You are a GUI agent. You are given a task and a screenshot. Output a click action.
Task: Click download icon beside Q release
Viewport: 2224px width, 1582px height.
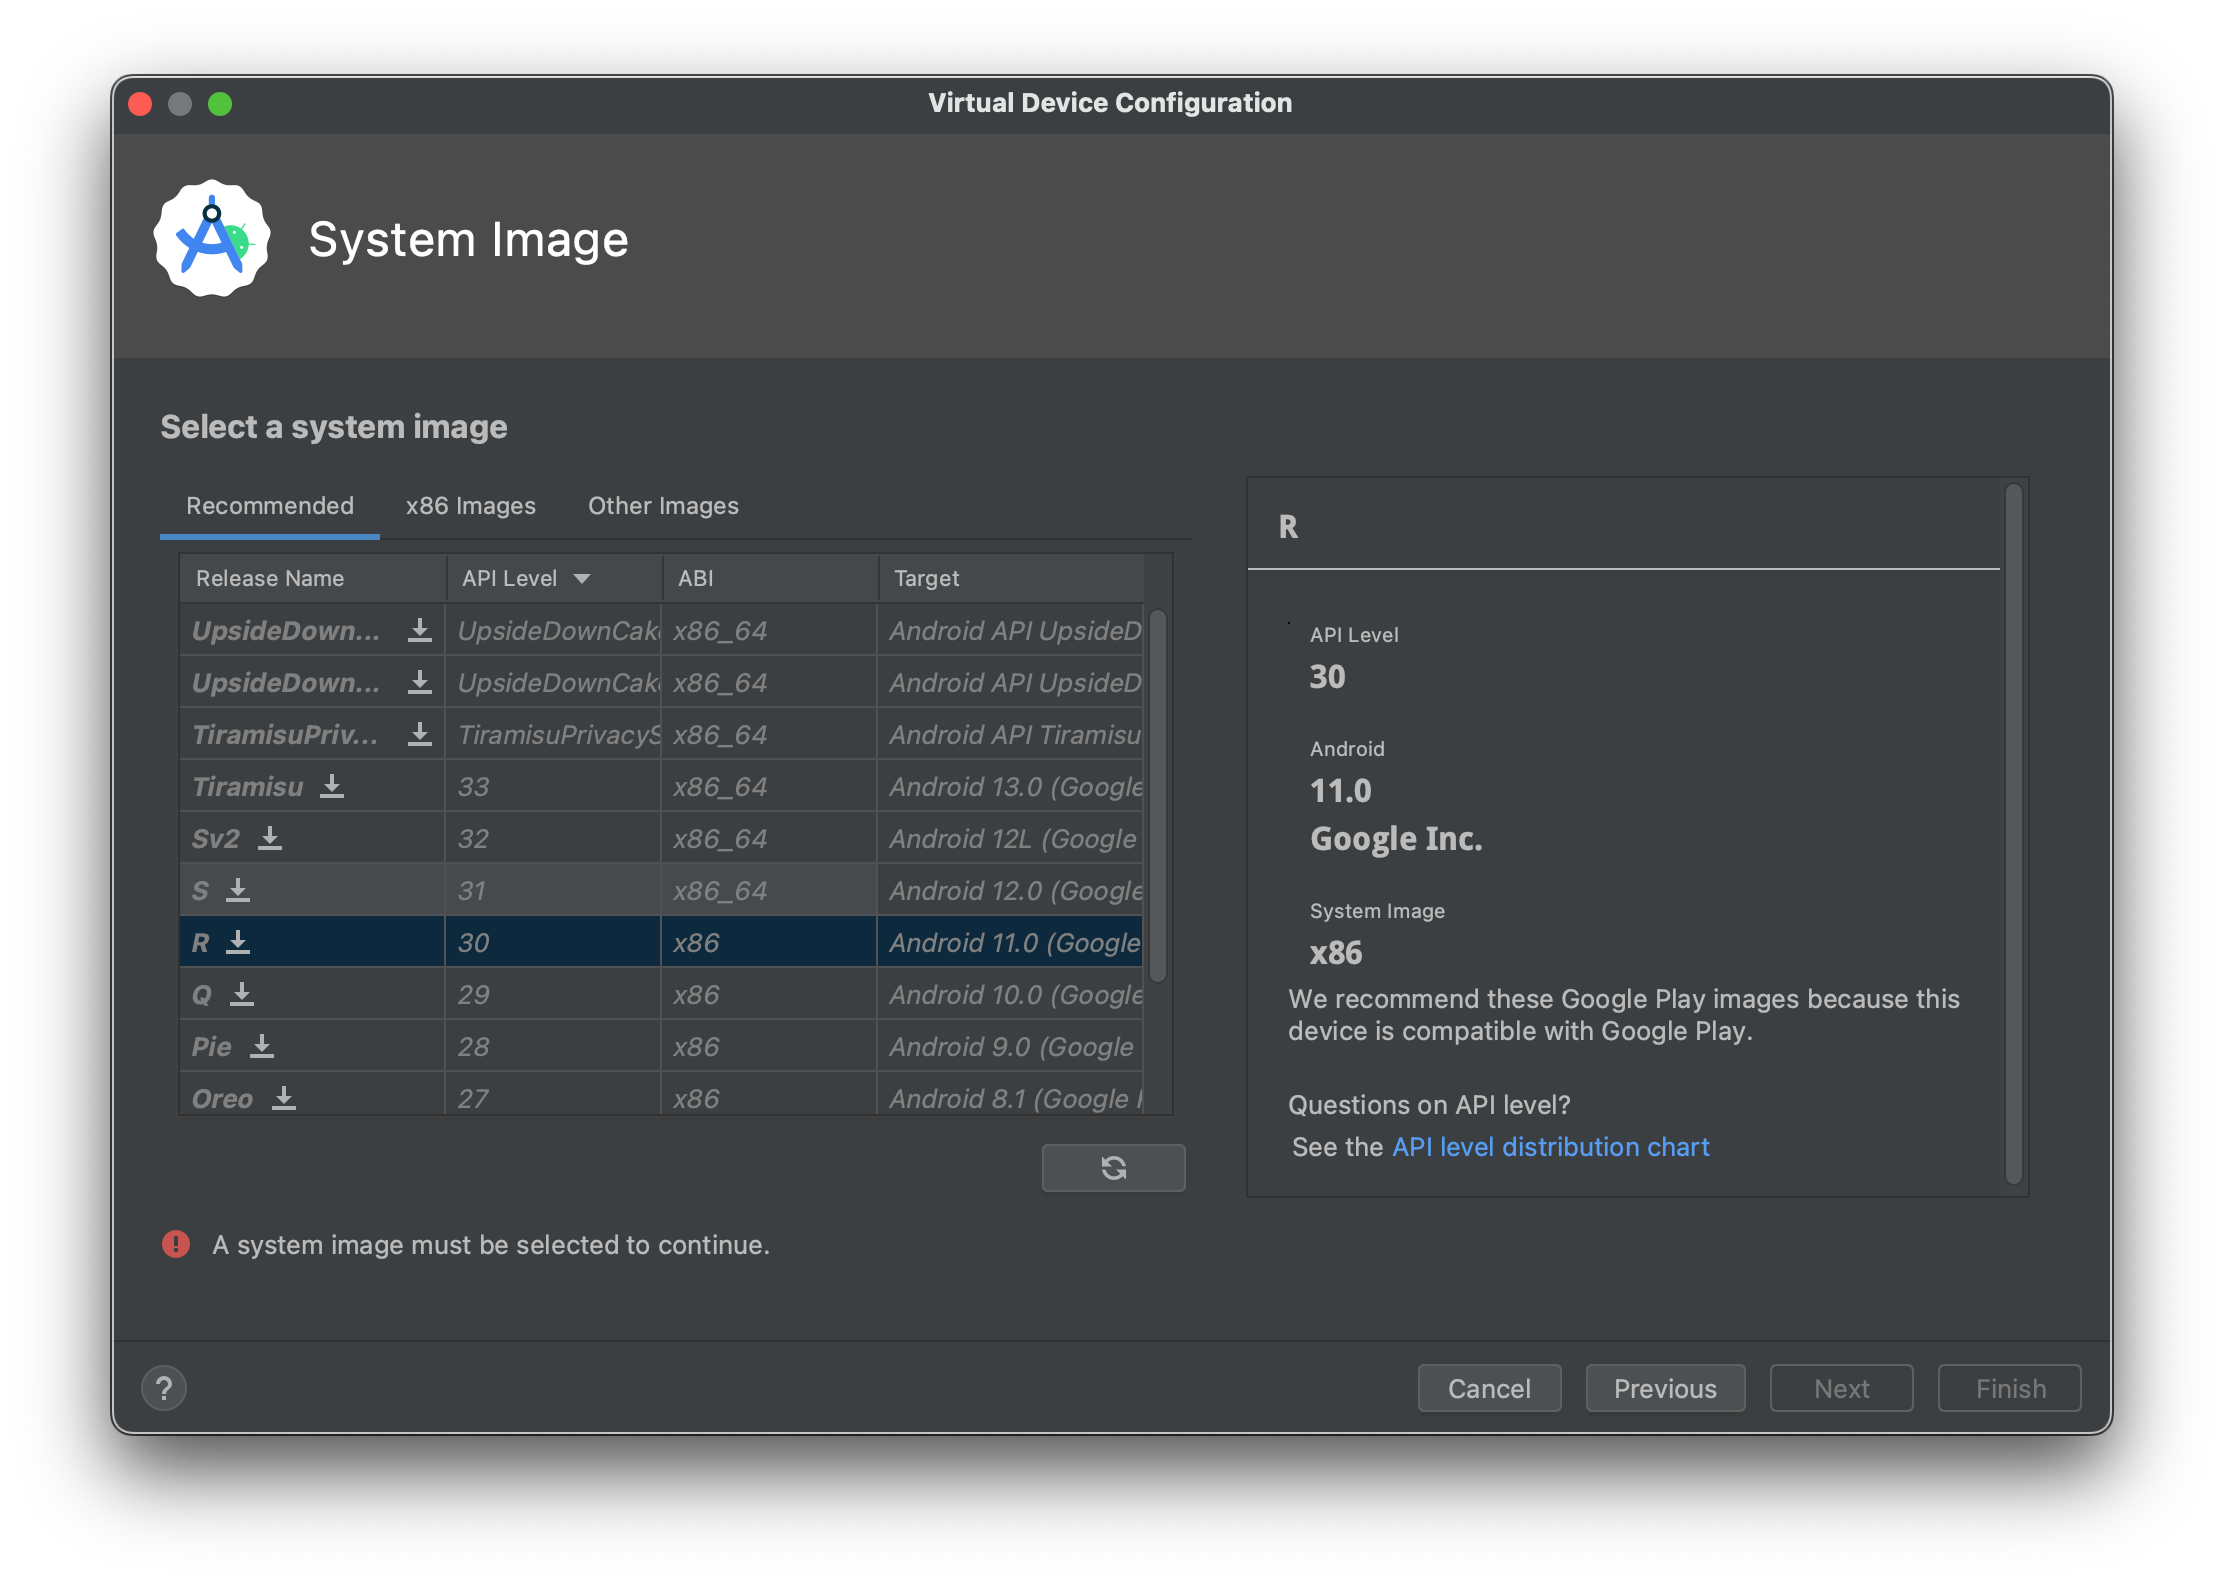pos(242,995)
